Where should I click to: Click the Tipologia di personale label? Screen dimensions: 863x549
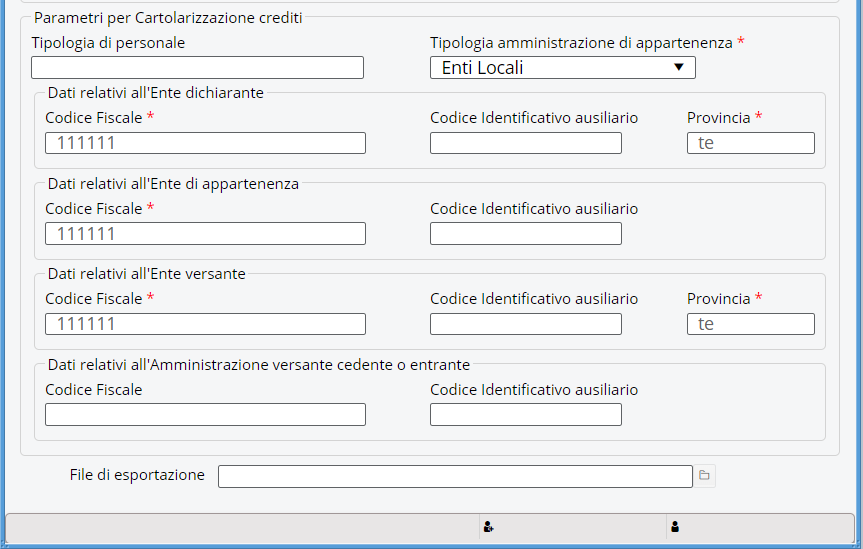[108, 43]
